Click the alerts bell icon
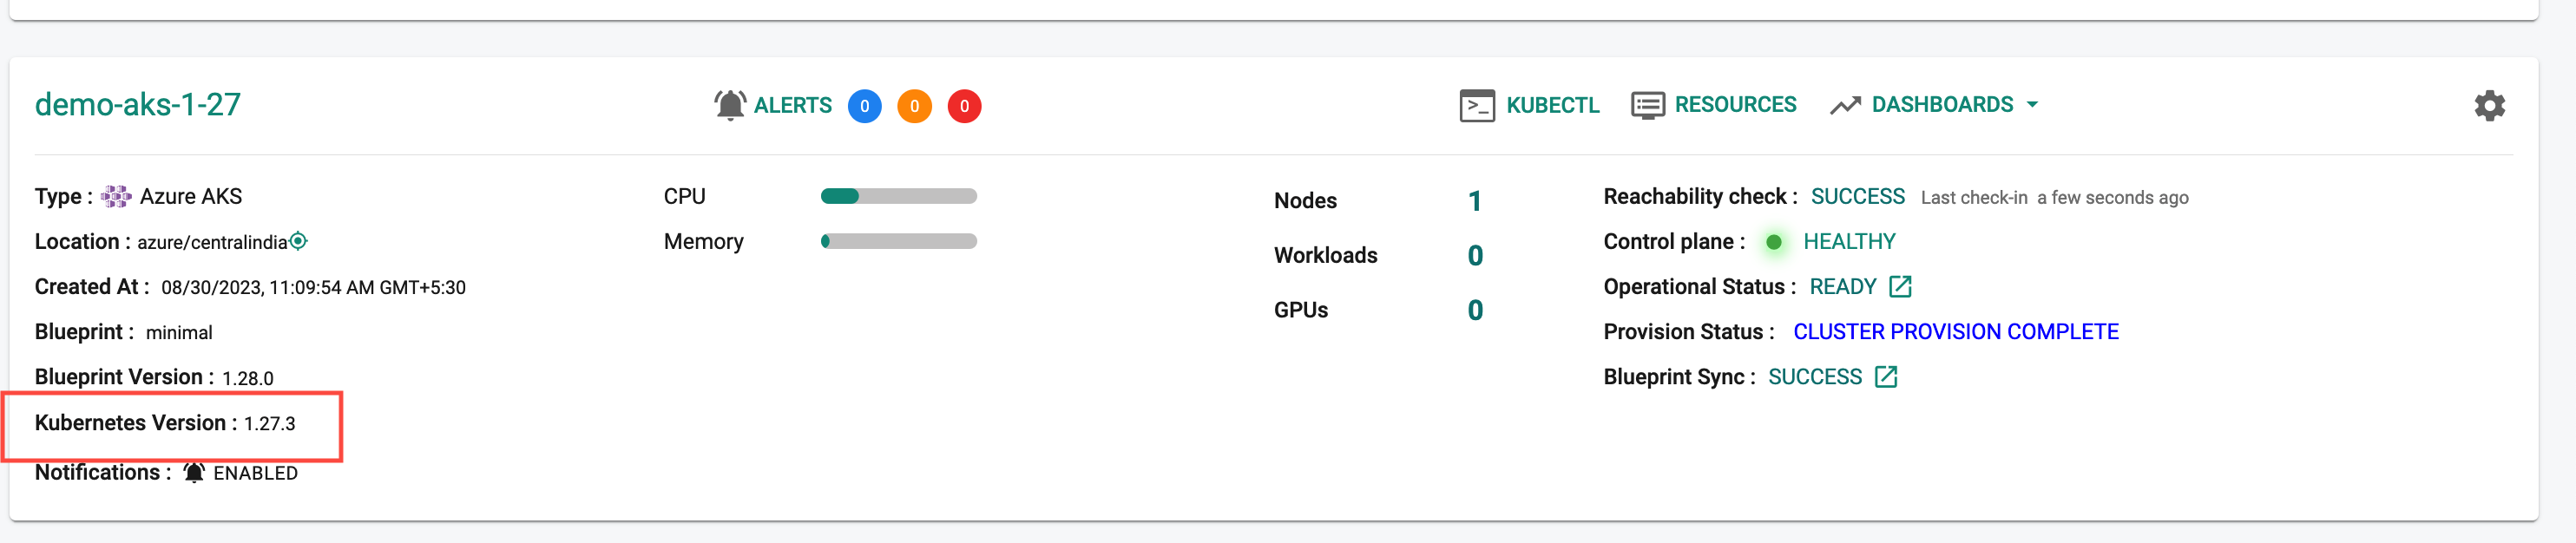 pos(730,105)
